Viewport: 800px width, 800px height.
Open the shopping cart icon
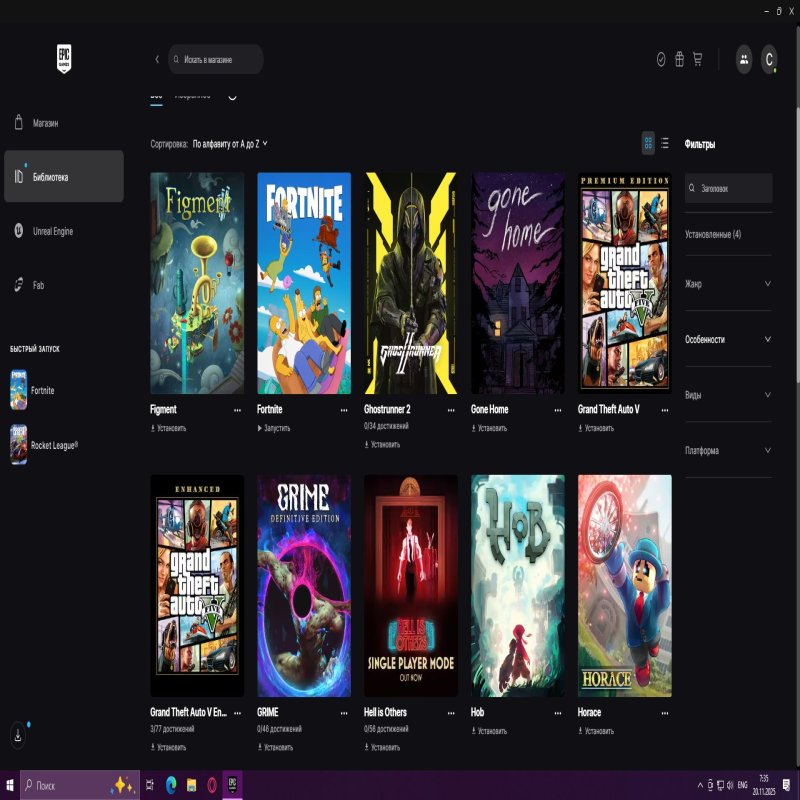click(x=697, y=59)
